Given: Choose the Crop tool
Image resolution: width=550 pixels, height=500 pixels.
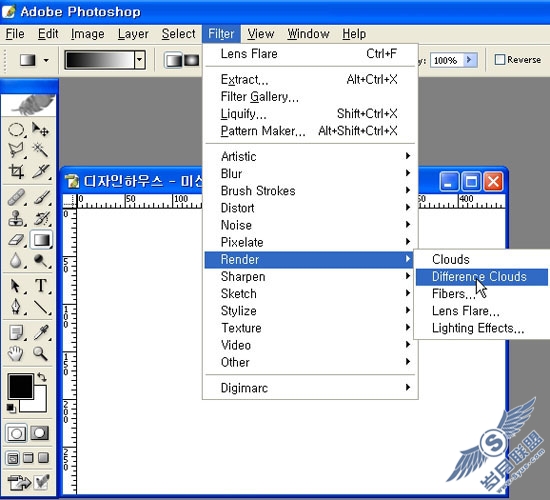Looking at the screenshot, I should click(x=16, y=171).
